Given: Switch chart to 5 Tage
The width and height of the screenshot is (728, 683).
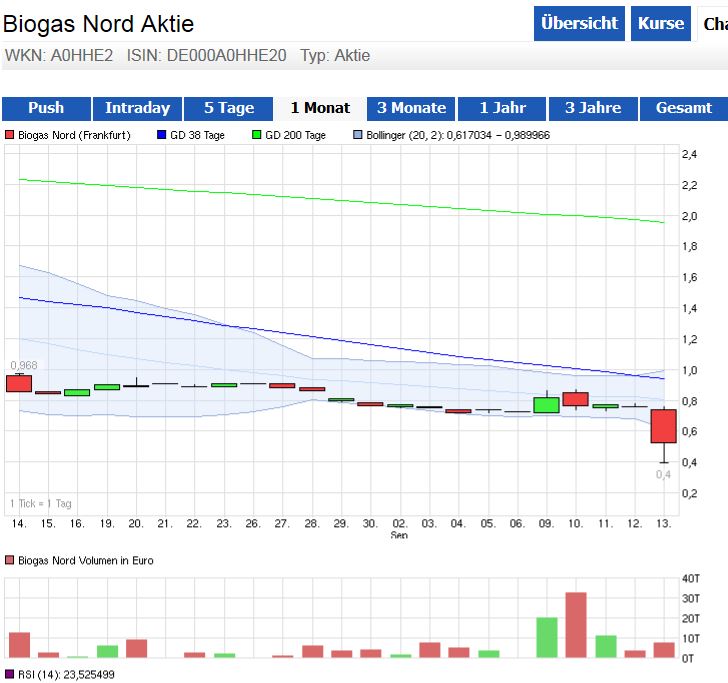Looking at the screenshot, I should pyautogui.click(x=229, y=108).
